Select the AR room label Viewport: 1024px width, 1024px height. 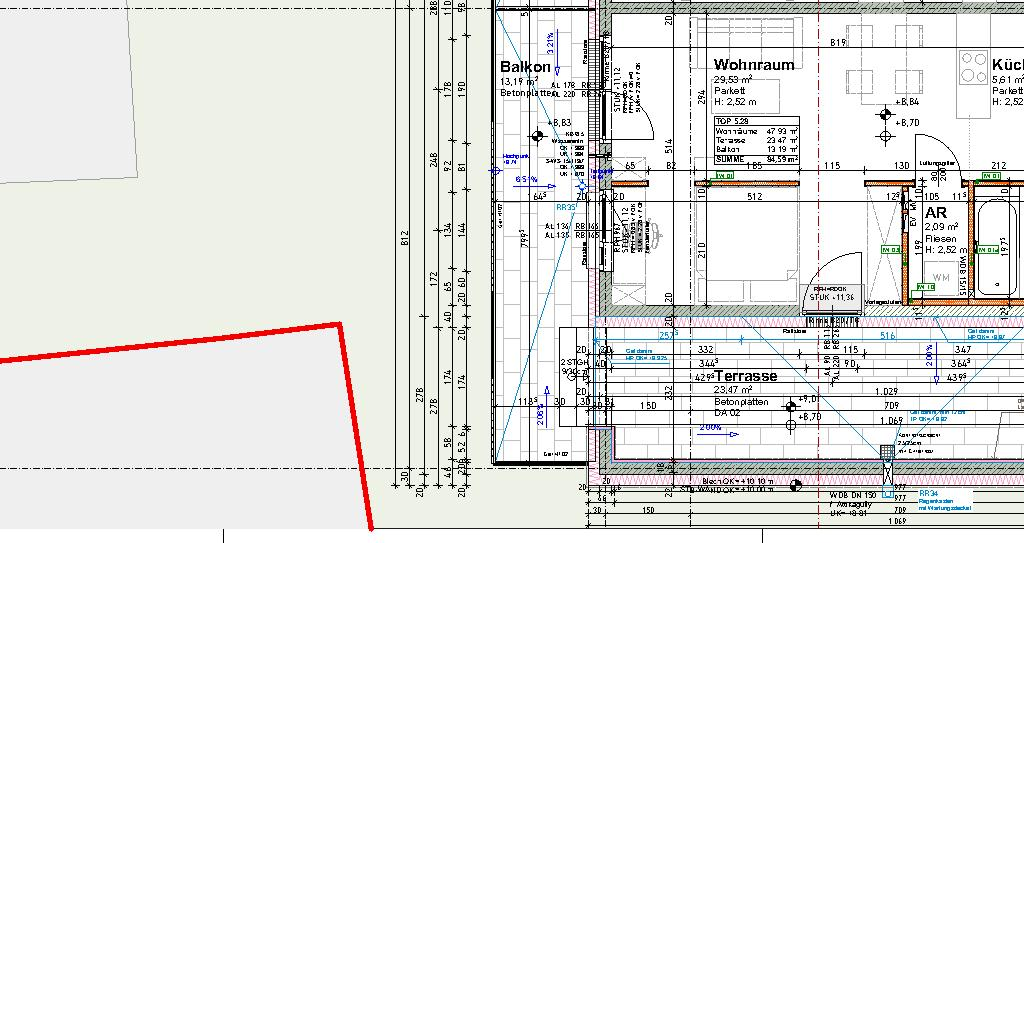tap(936, 213)
